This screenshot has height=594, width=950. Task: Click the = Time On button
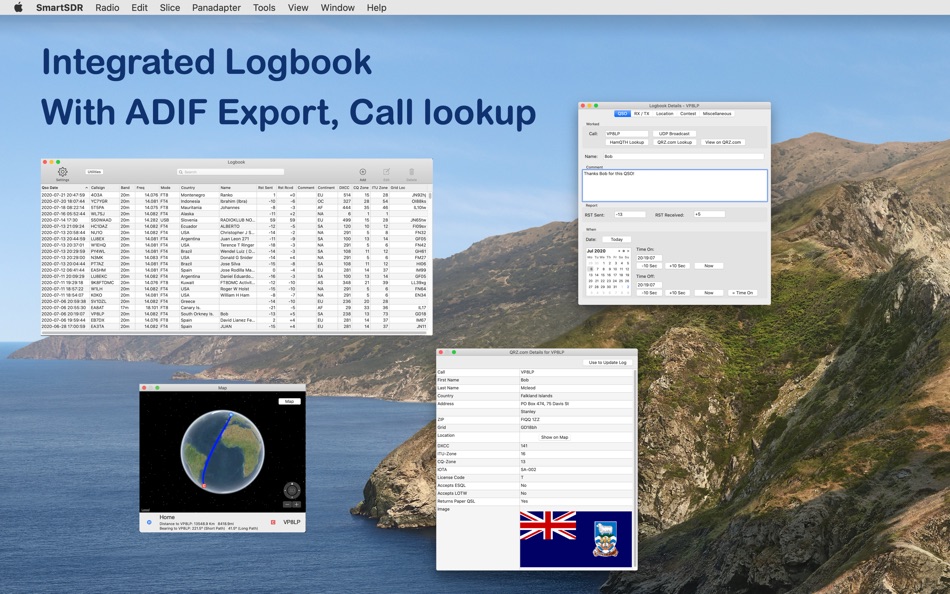[743, 293]
